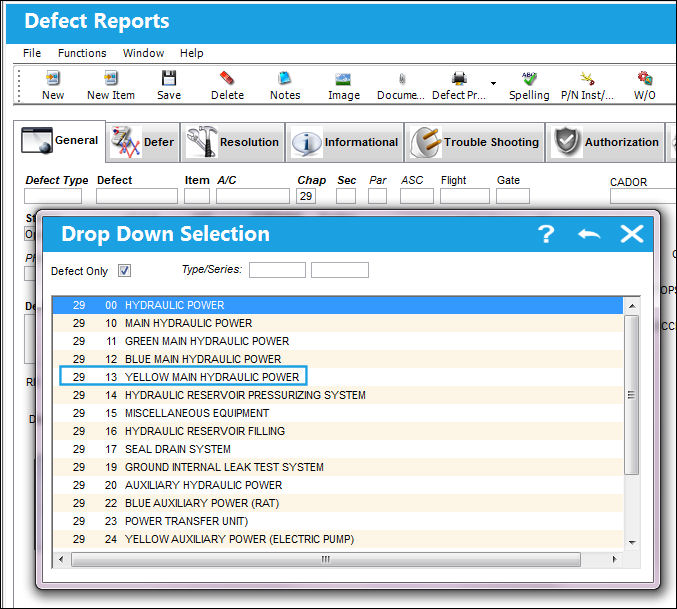The width and height of the screenshot is (677, 609).
Task: Select row HYDRAULIC RESERVOIR FILLING
Action: tap(338, 431)
